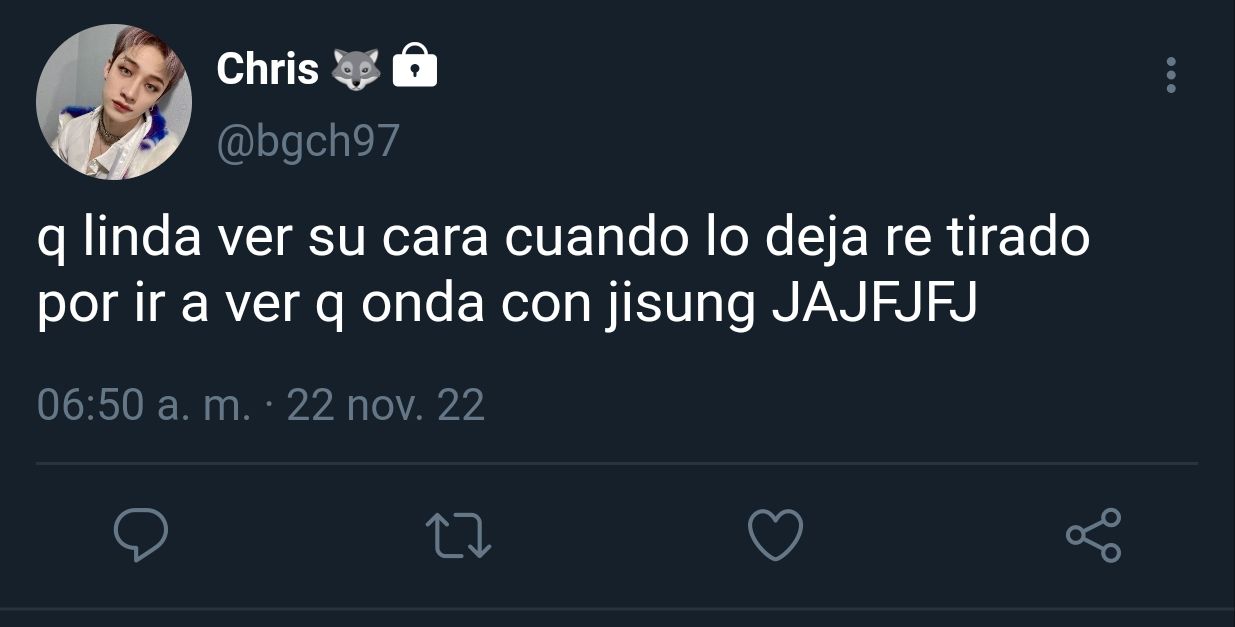This screenshot has height=627, width=1235.
Task: Open the 06:50 a. m. timestamp
Action: click(144, 405)
